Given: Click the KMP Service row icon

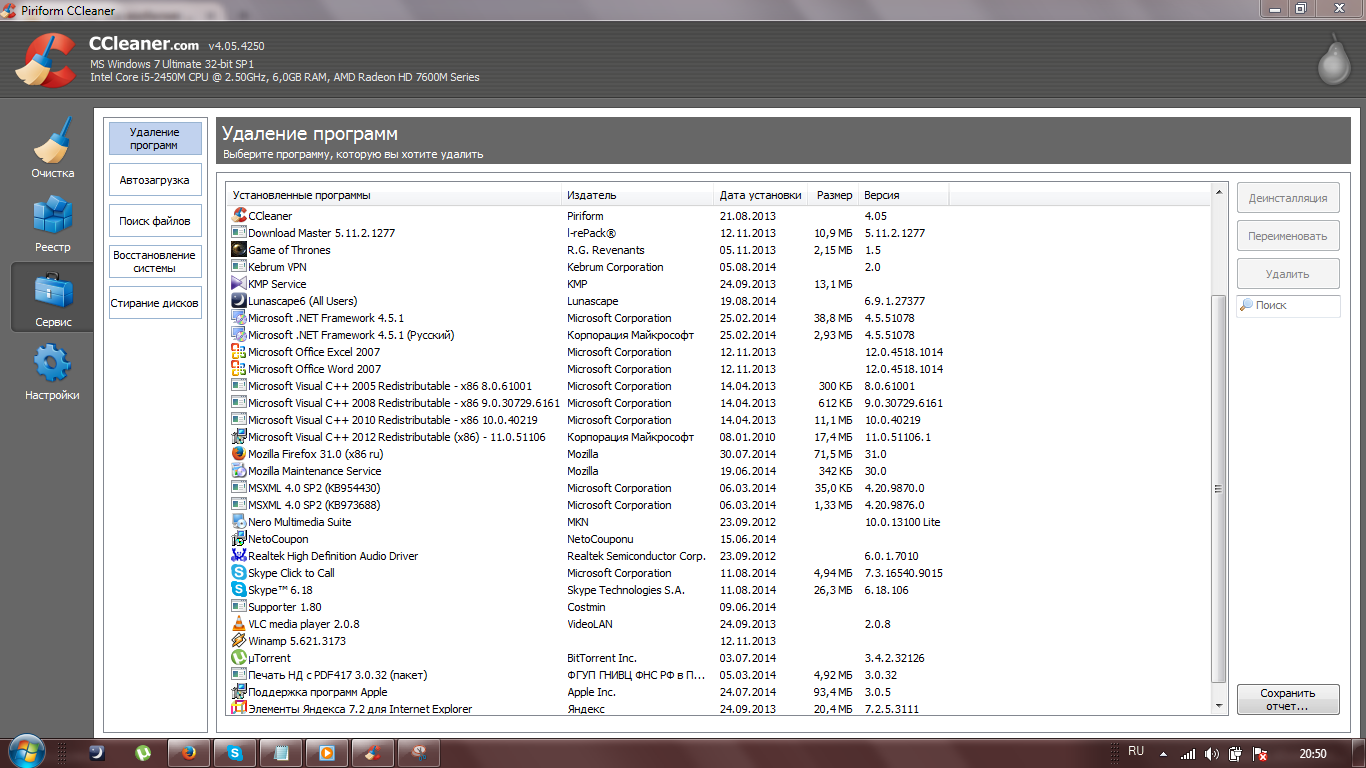Looking at the screenshot, I should click(x=239, y=284).
